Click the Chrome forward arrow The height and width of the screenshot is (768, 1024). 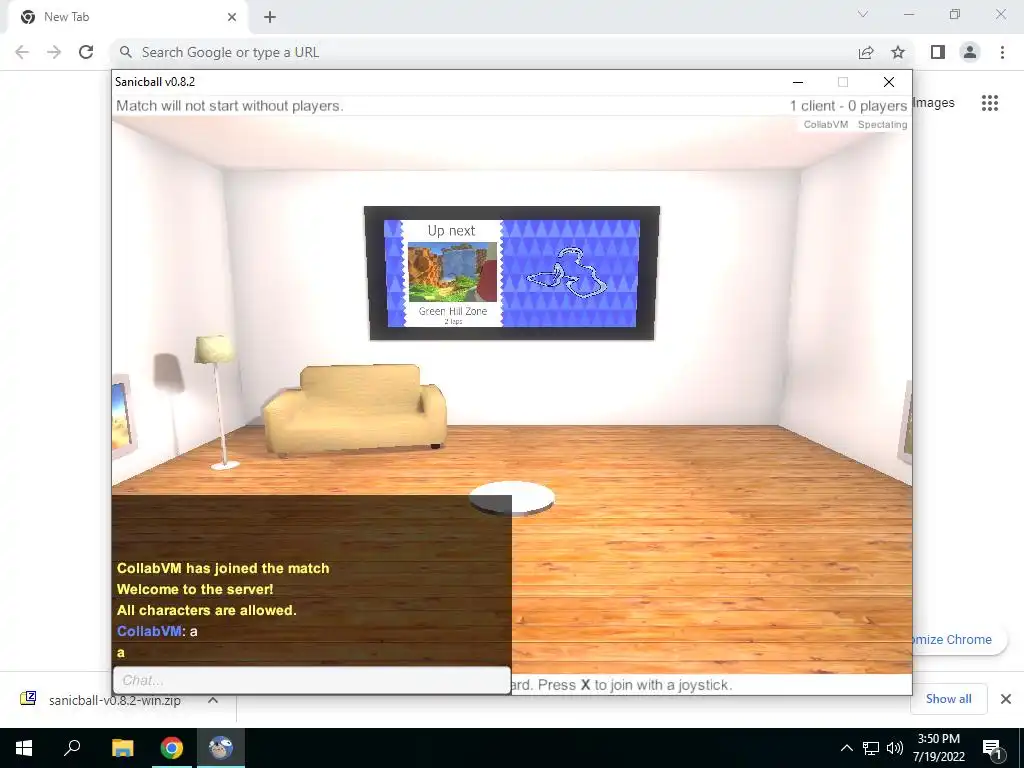coord(54,52)
